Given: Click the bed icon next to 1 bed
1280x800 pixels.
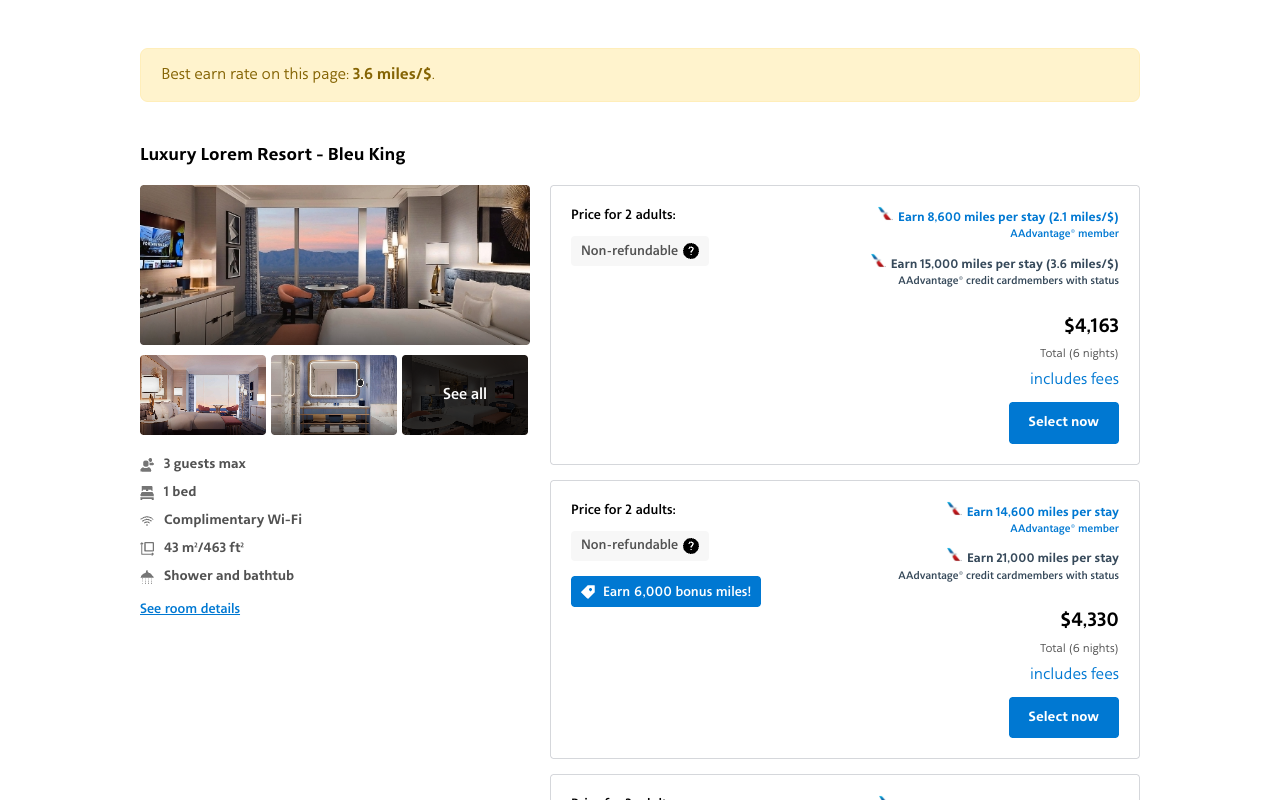Looking at the screenshot, I should (147, 492).
